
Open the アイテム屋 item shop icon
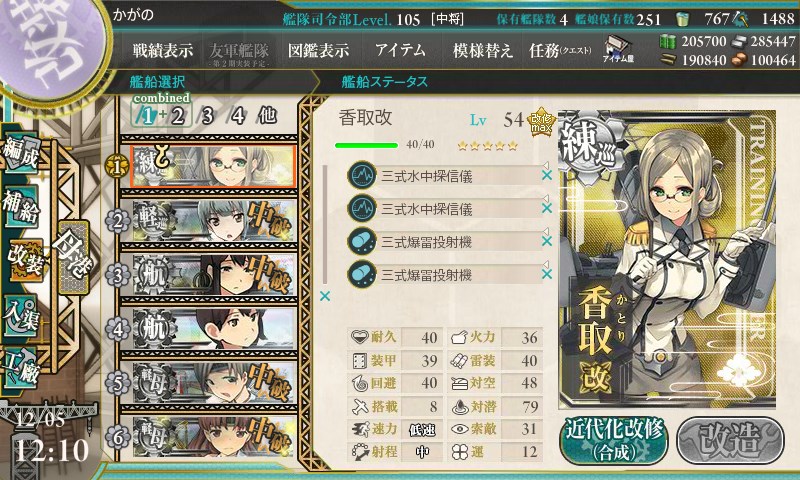coord(618,49)
